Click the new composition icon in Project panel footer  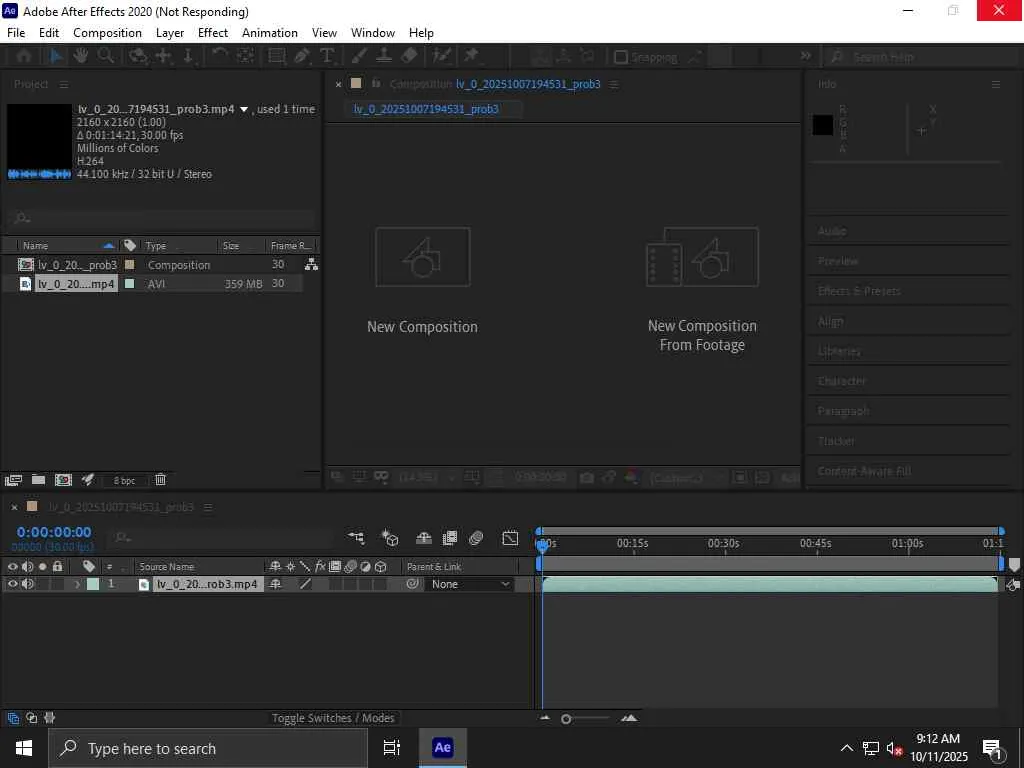pos(63,480)
